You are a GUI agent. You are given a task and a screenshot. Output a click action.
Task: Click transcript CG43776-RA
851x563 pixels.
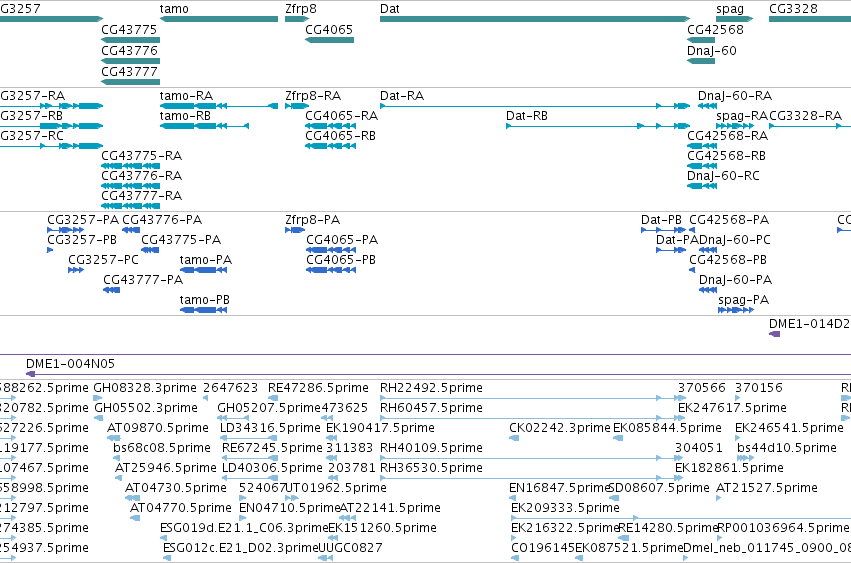[142, 176]
